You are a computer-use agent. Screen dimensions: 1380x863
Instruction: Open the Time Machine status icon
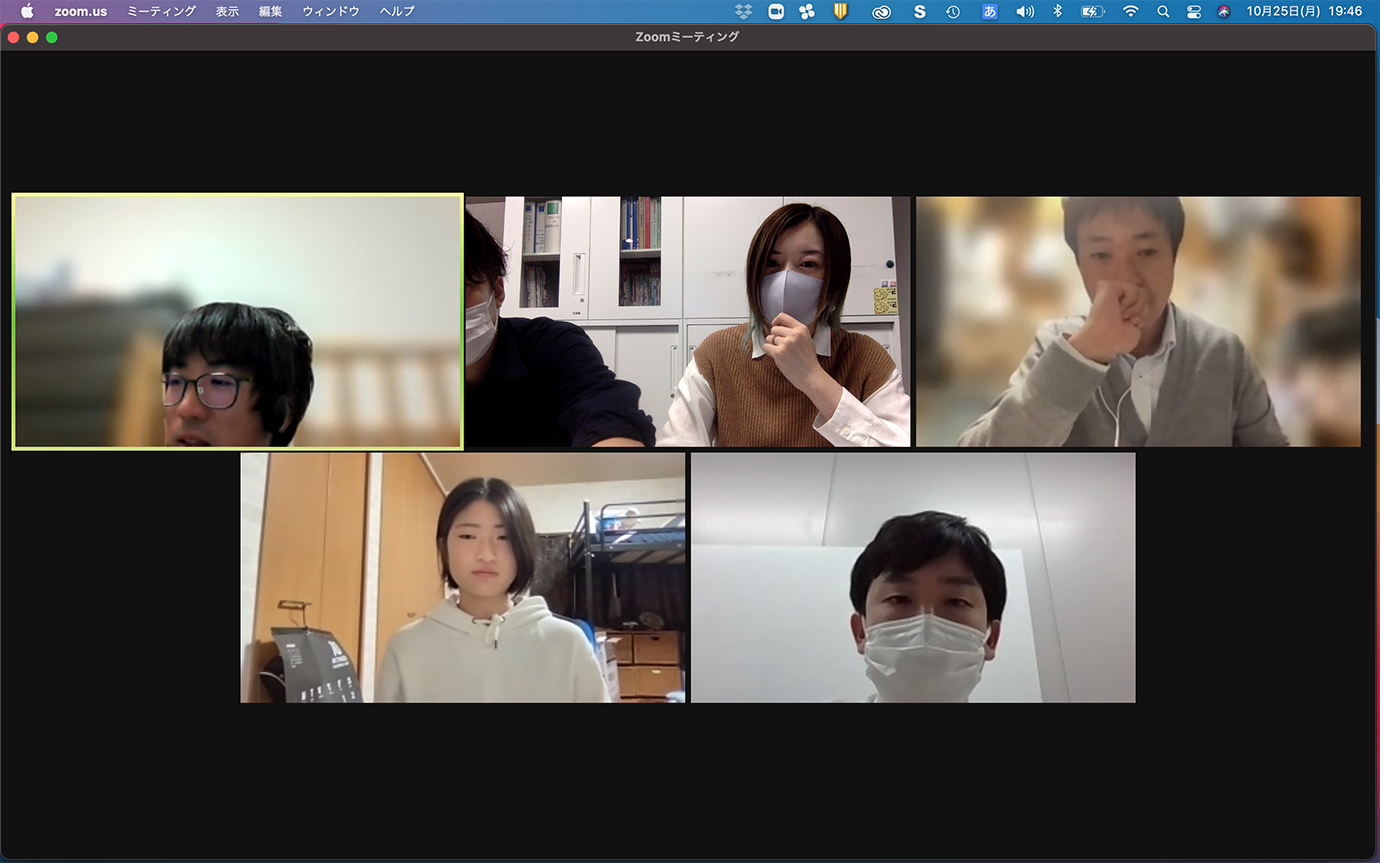(x=953, y=11)
